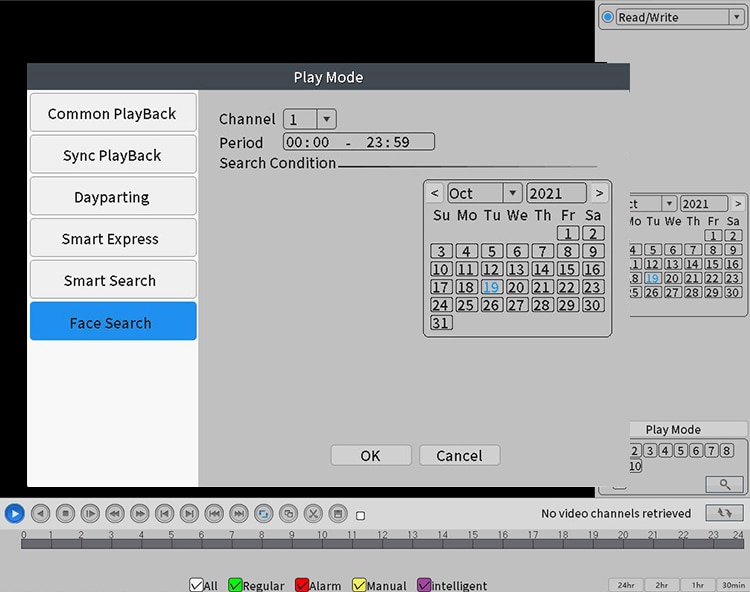Viewport: 750px width, 592px height.
Task: Click the sync refresh arrows button
Action: coord(724,513)
